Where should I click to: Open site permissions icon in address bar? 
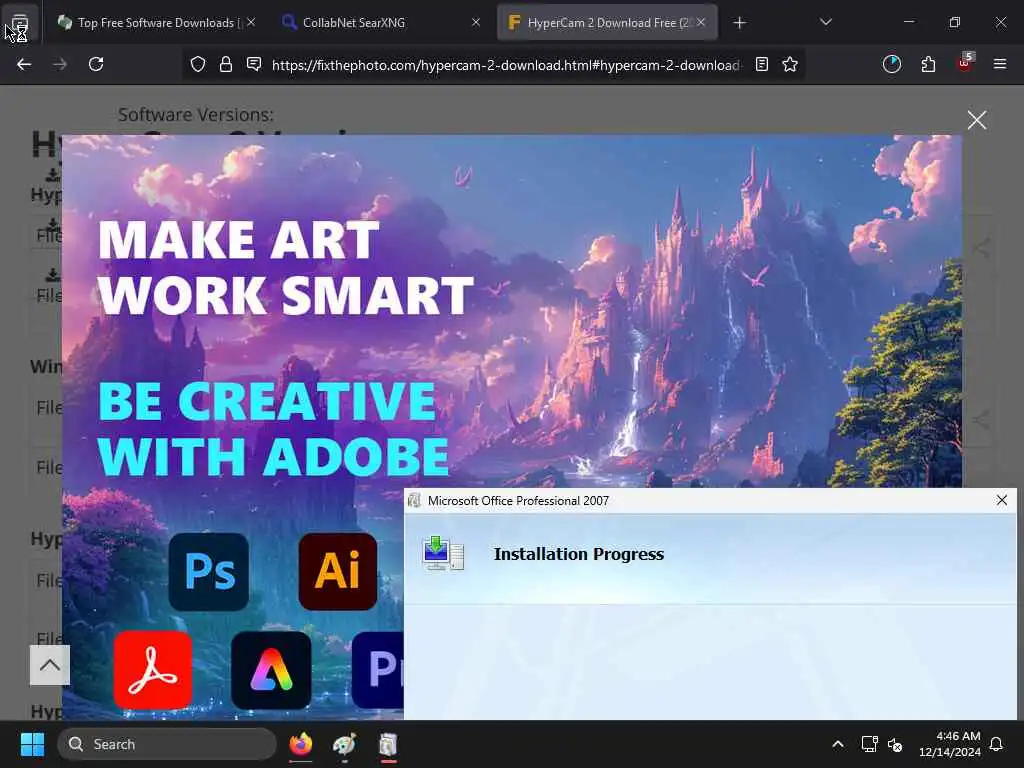click(x=254, y=64)
